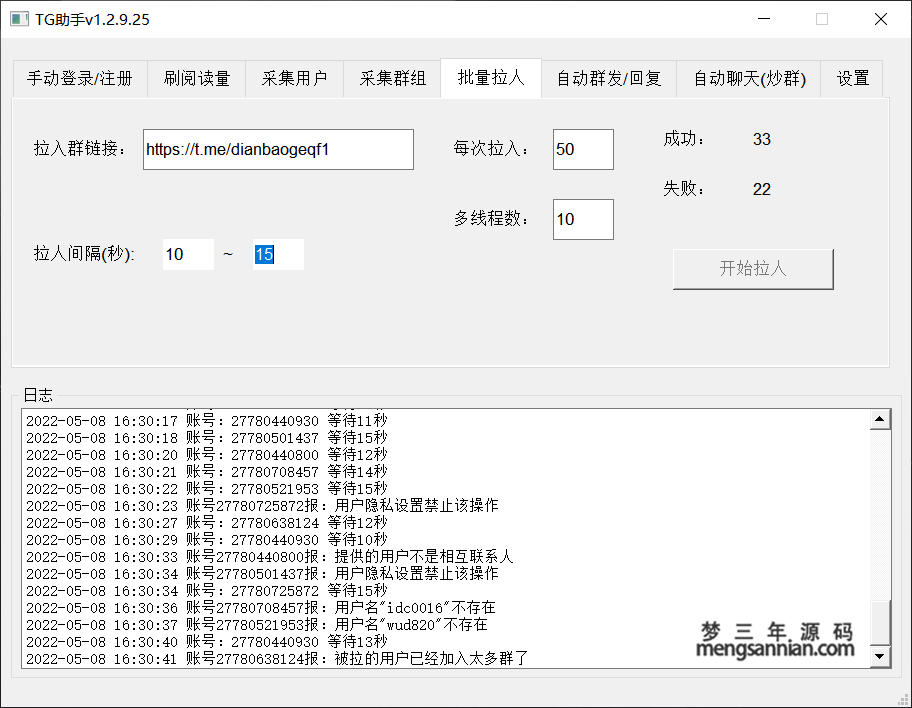Screen dimensions: 912x708
Task: Click log line timestamped 16:30:23
Action: pyautogui.click(x=262, y=506)
